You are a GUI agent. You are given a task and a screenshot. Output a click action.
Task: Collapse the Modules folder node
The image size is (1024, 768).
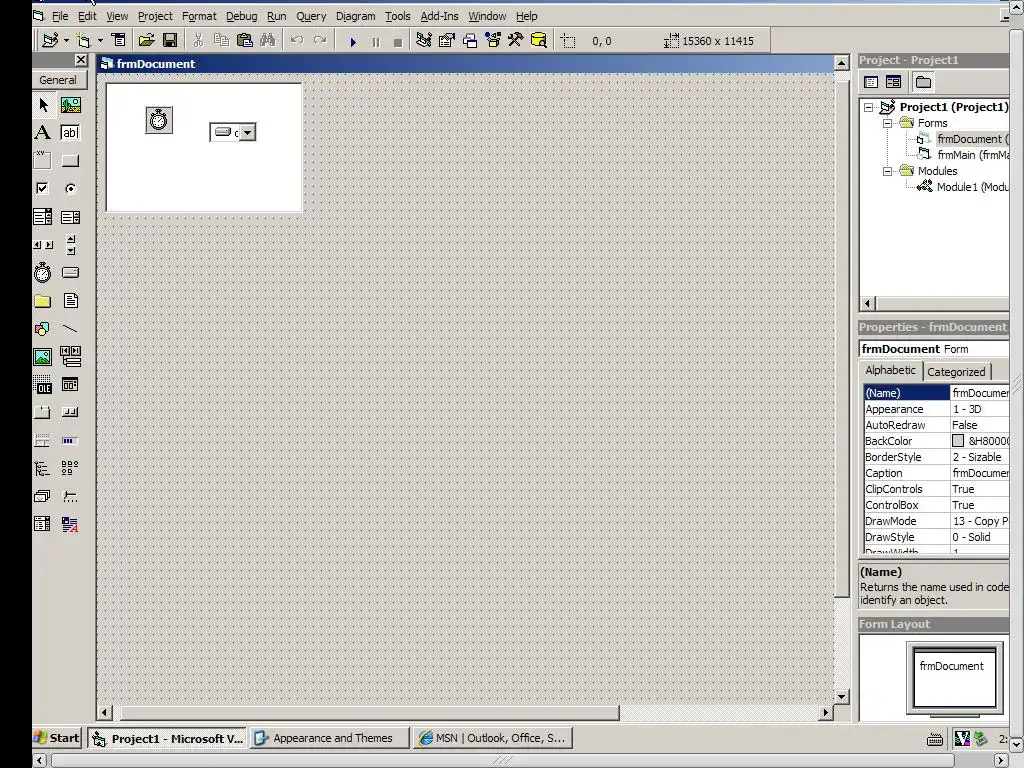pyautogui.click(x=887, y=171)
